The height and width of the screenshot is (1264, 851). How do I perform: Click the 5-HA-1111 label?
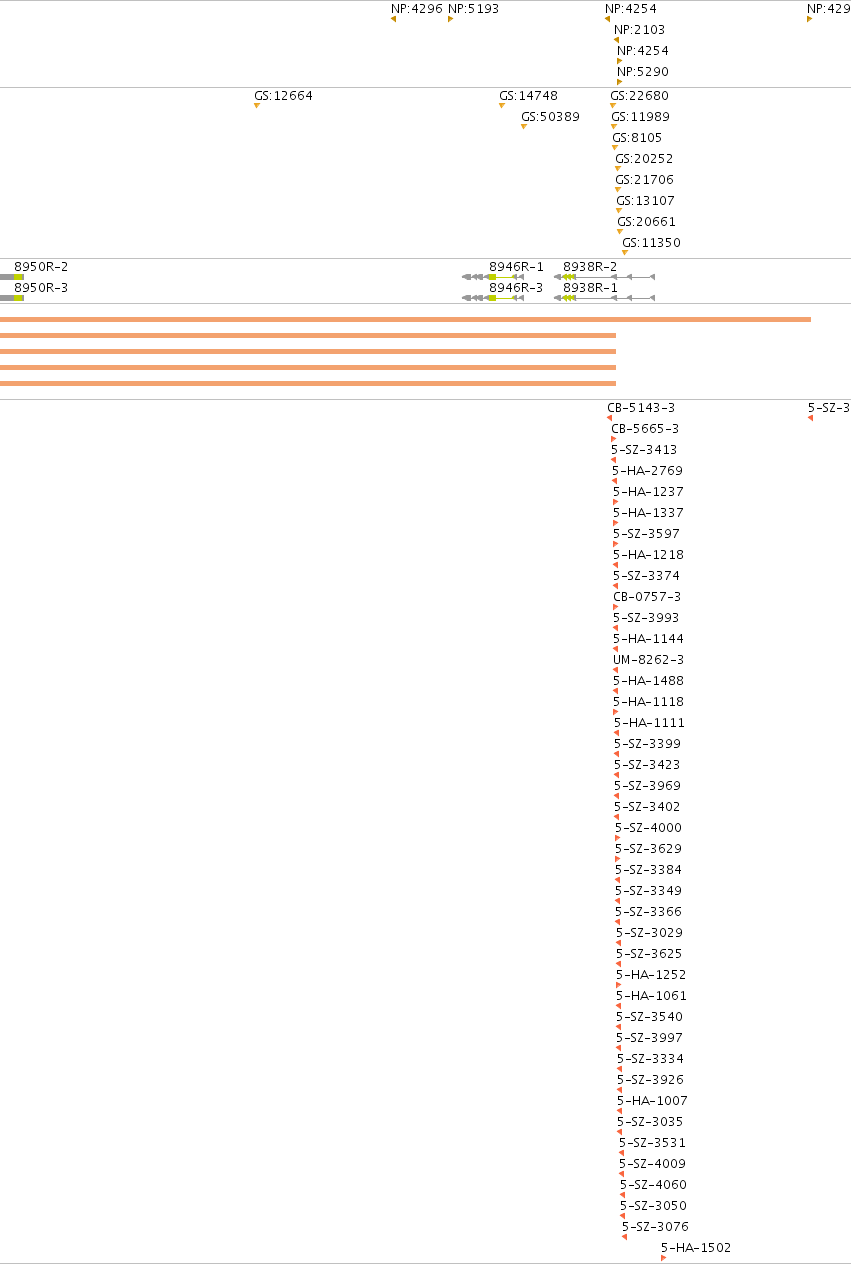[649, 723]
